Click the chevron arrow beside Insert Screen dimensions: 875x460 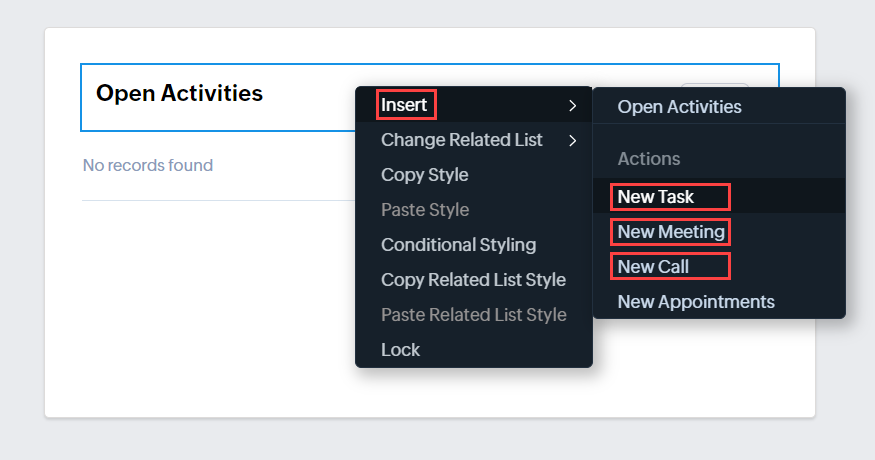[x=572, y=105]
